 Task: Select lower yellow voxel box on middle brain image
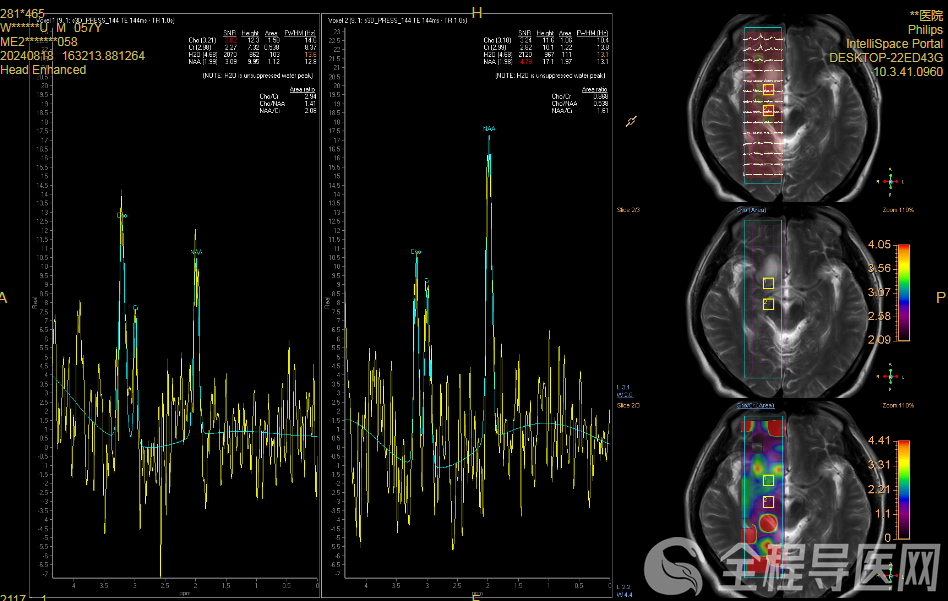click(768, 304)
